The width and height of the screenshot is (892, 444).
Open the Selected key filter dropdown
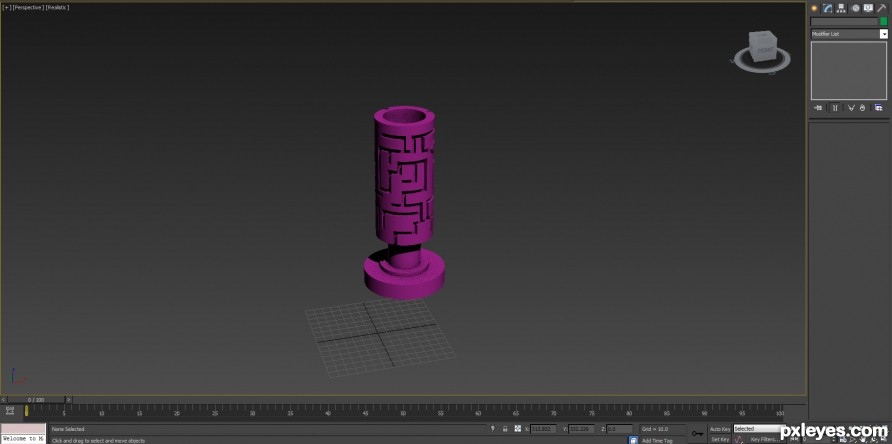pyautogui.click(x=759, y=429)
